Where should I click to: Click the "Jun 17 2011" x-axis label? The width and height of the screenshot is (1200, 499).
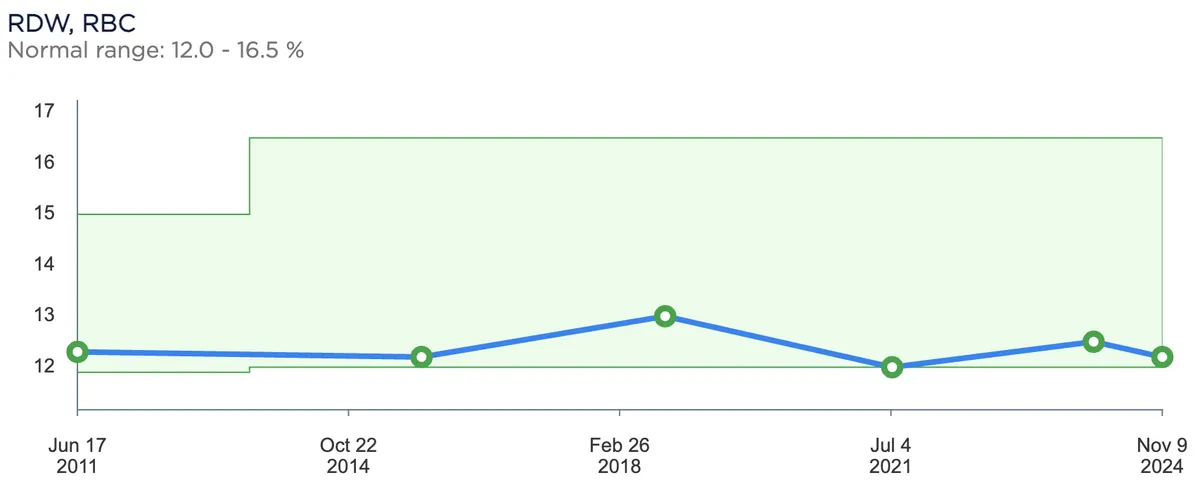pos(77,456)
